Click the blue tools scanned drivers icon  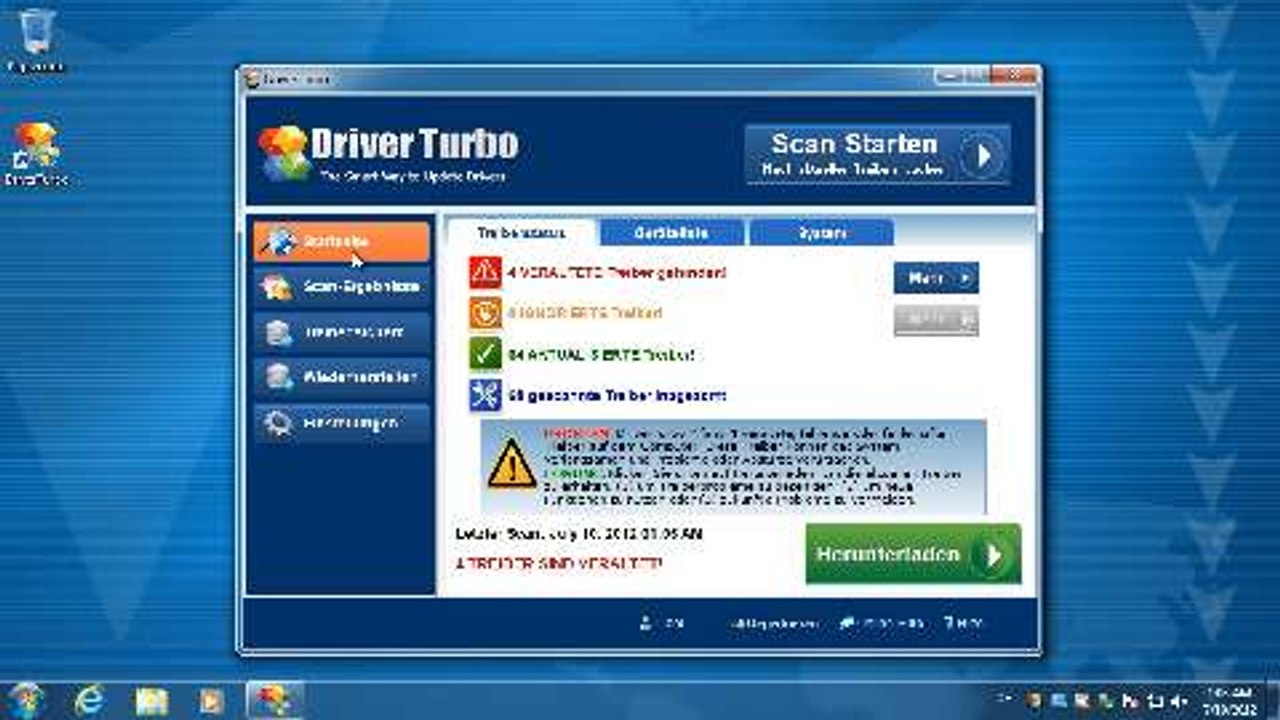click(x=485, y=395)
